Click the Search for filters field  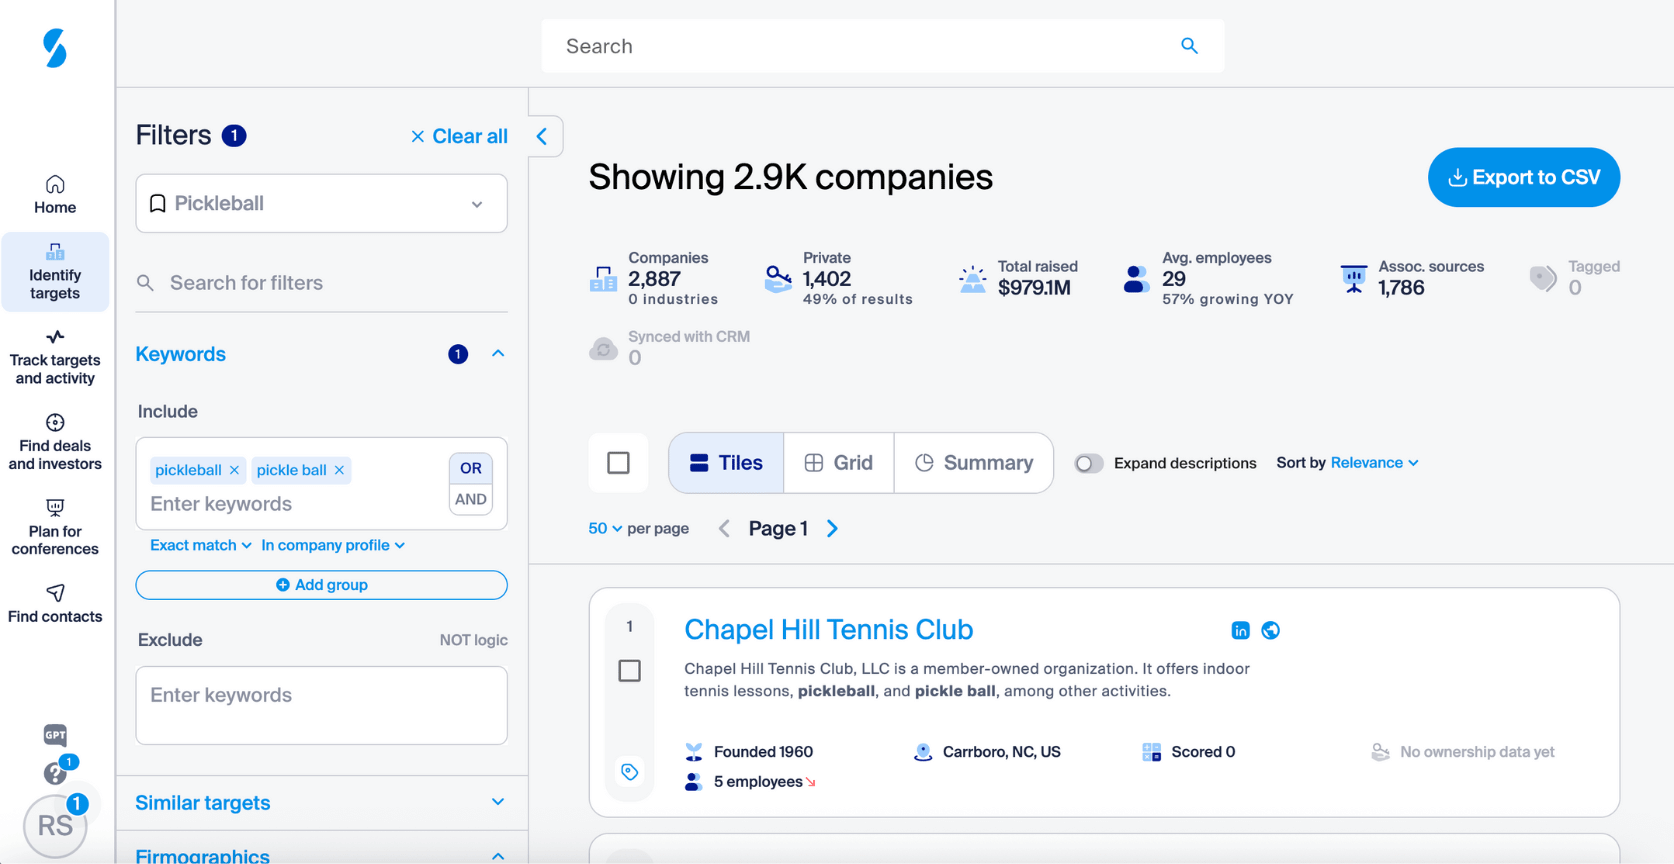321,283
